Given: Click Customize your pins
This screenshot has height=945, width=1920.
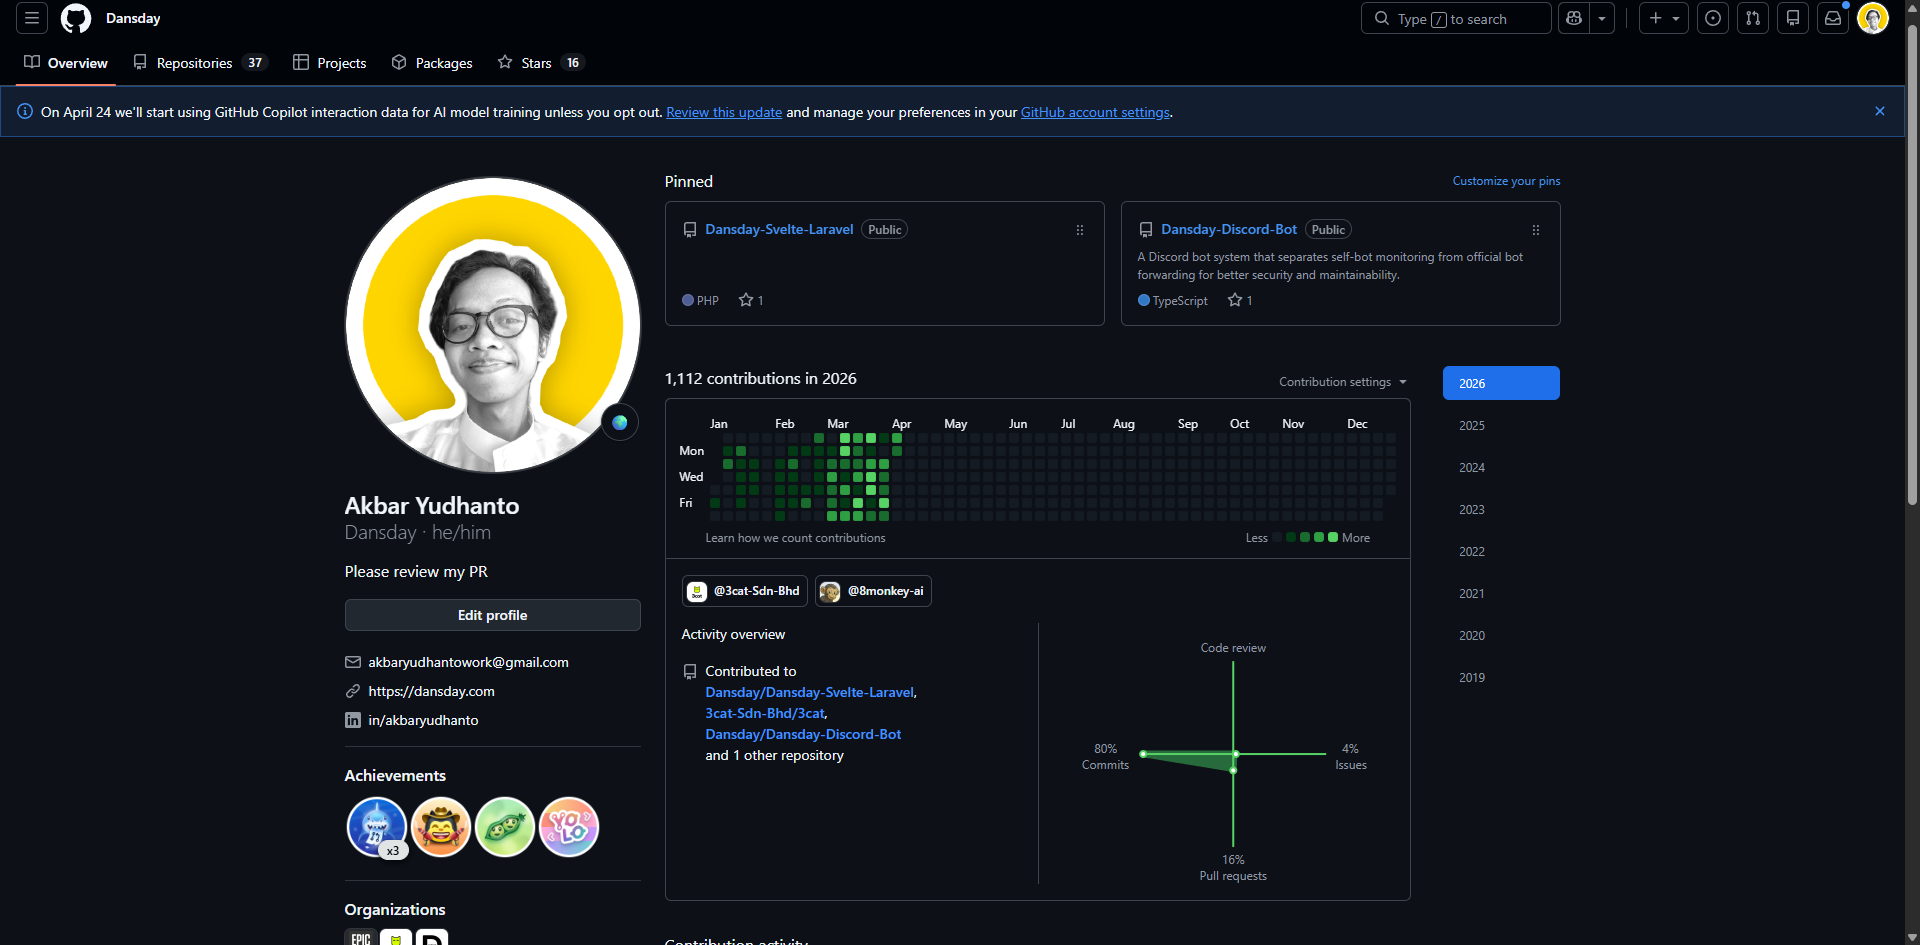Looking at the screenshot, I should tap(1506, 181).
